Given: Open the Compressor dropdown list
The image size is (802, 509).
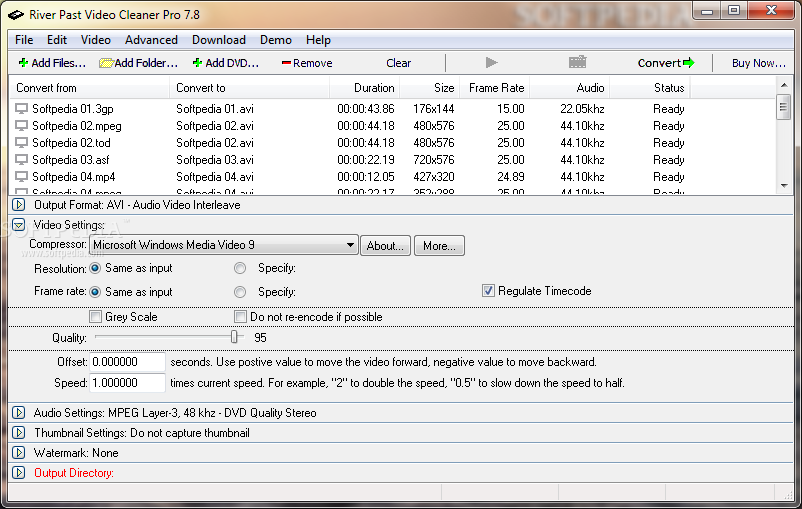Looking at the screenshot, I should [224, 245].
